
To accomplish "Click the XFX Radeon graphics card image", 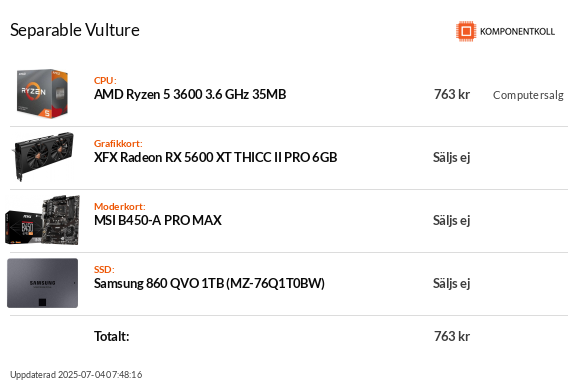I will (43, 156).
